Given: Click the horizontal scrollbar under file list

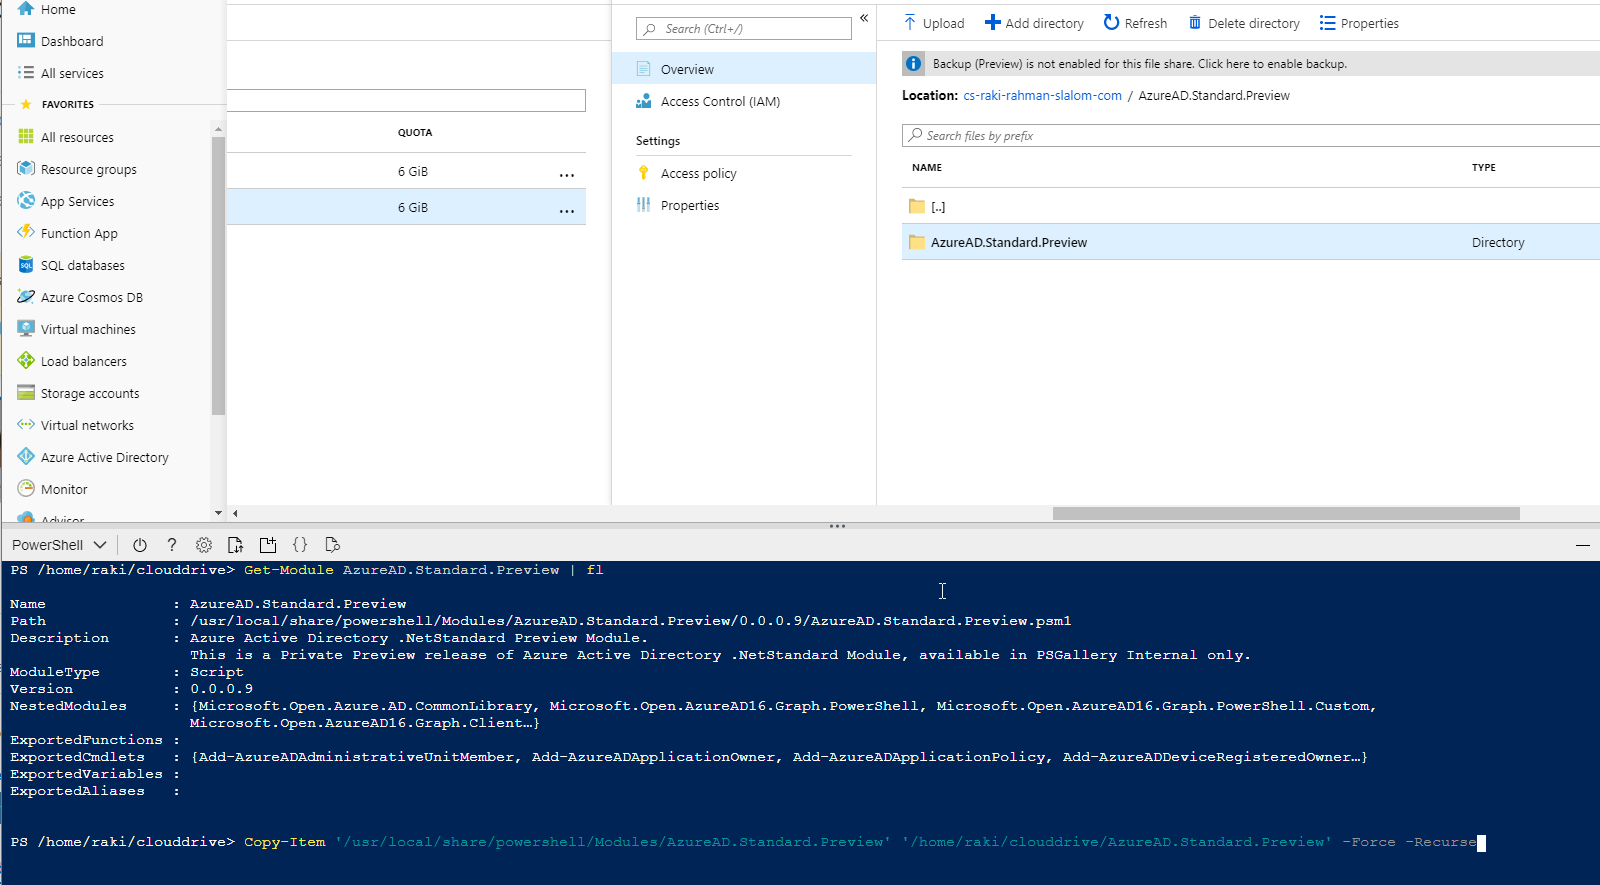Looking at the screenshot, I should point(1286,513).
